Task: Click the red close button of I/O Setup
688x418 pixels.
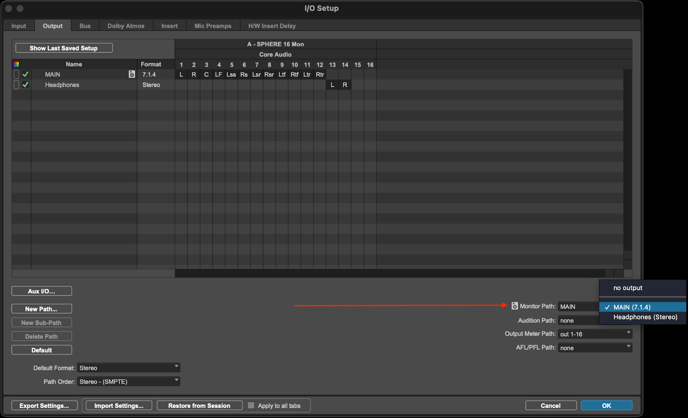Action: coord(10,8)
